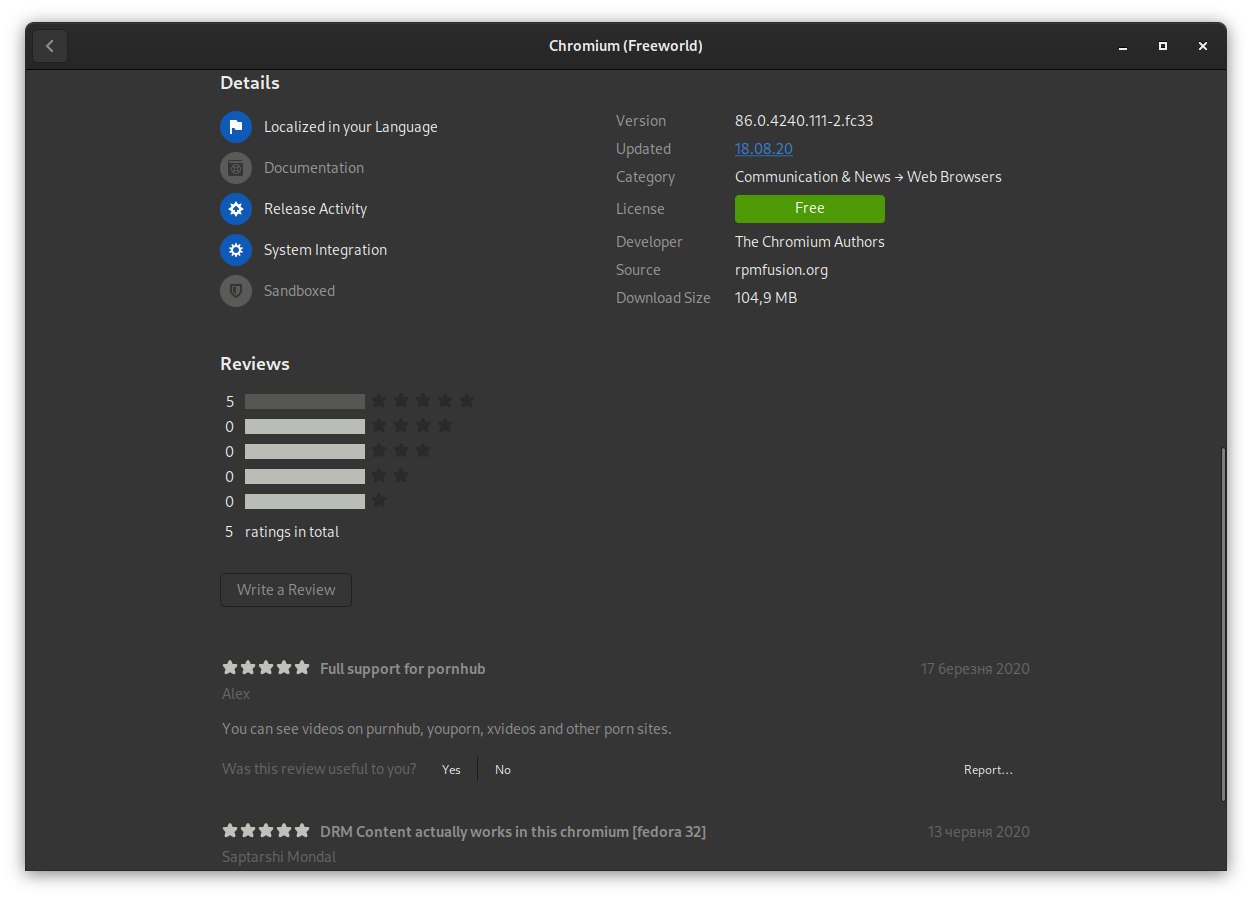The image size is (1252, 899).
Task: Report Alex's review
Action: point(988,770)
